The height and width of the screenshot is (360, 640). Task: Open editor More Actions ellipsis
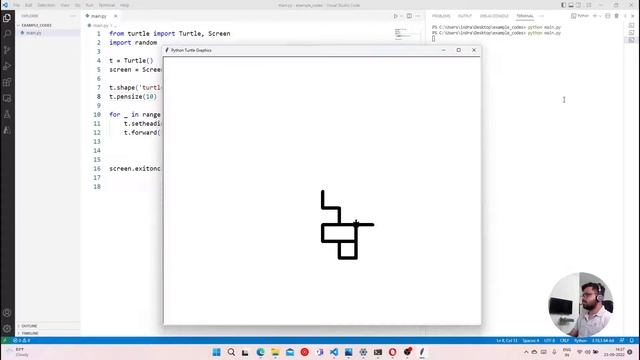coord(418,16)
